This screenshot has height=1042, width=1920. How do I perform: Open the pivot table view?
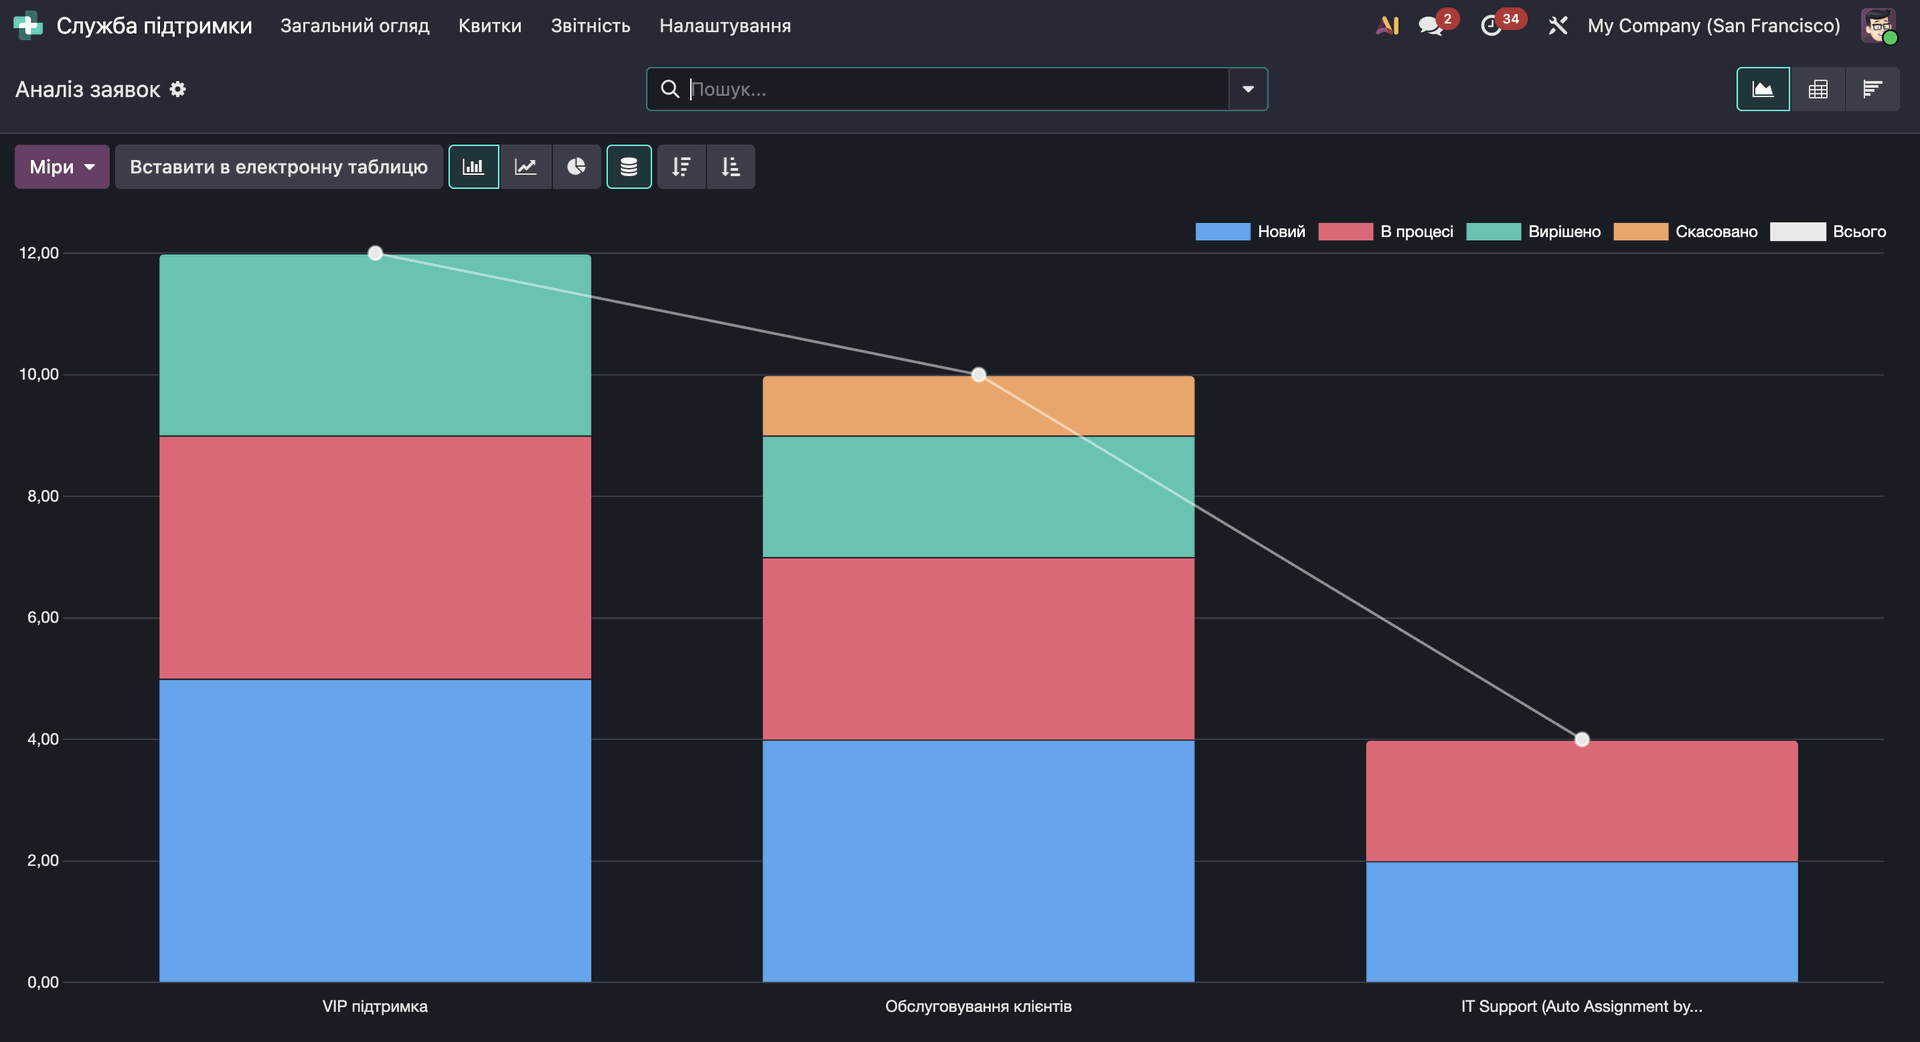[x=1818, y=90]
